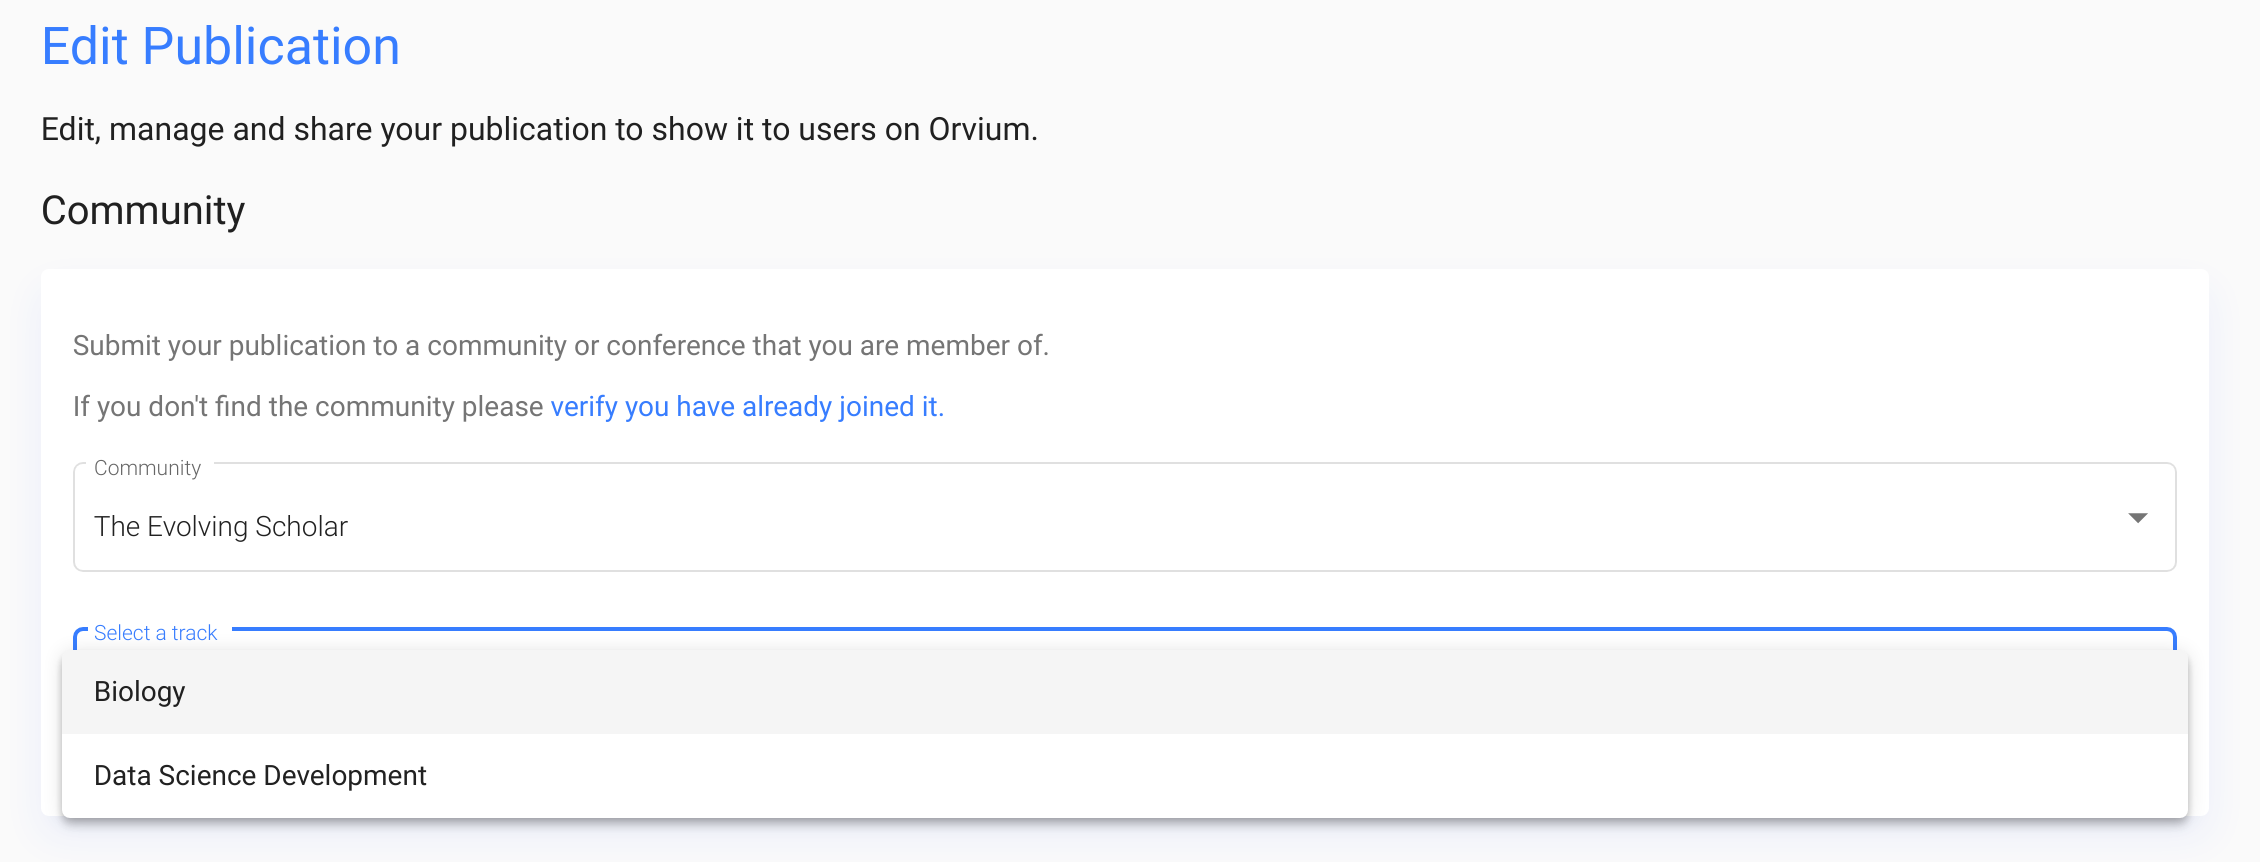Image resolution: width=2260 pixels, height=862 pixels.
Task: Click the word Orvium in the subtitle
Action: point(980,130)
